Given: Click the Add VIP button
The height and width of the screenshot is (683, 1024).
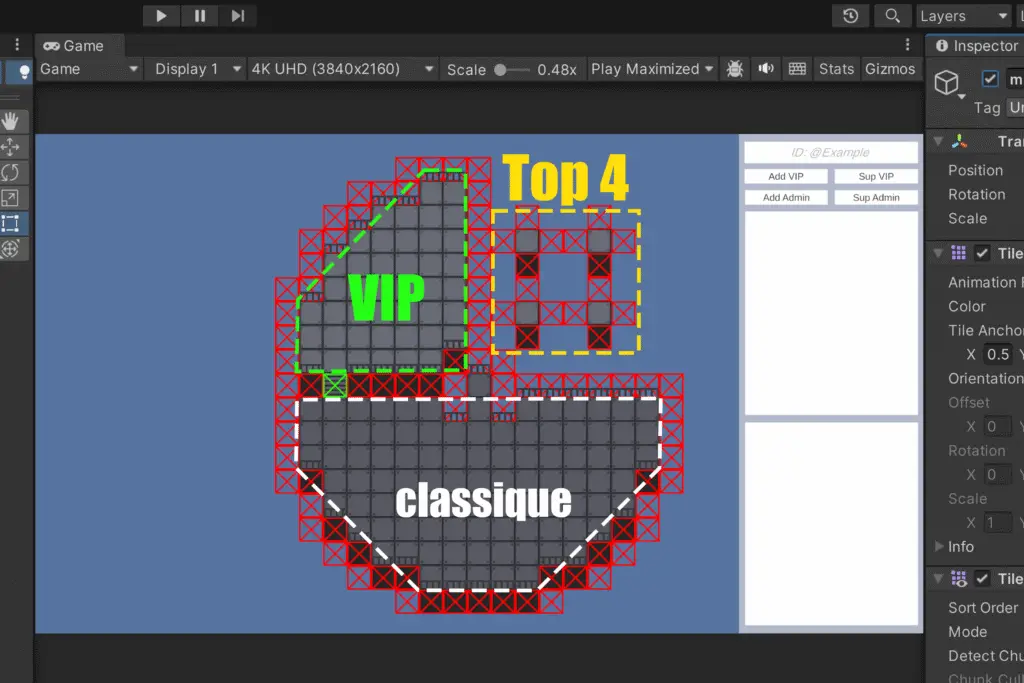Looking at the screenshot, I should (x=785, y=177).
